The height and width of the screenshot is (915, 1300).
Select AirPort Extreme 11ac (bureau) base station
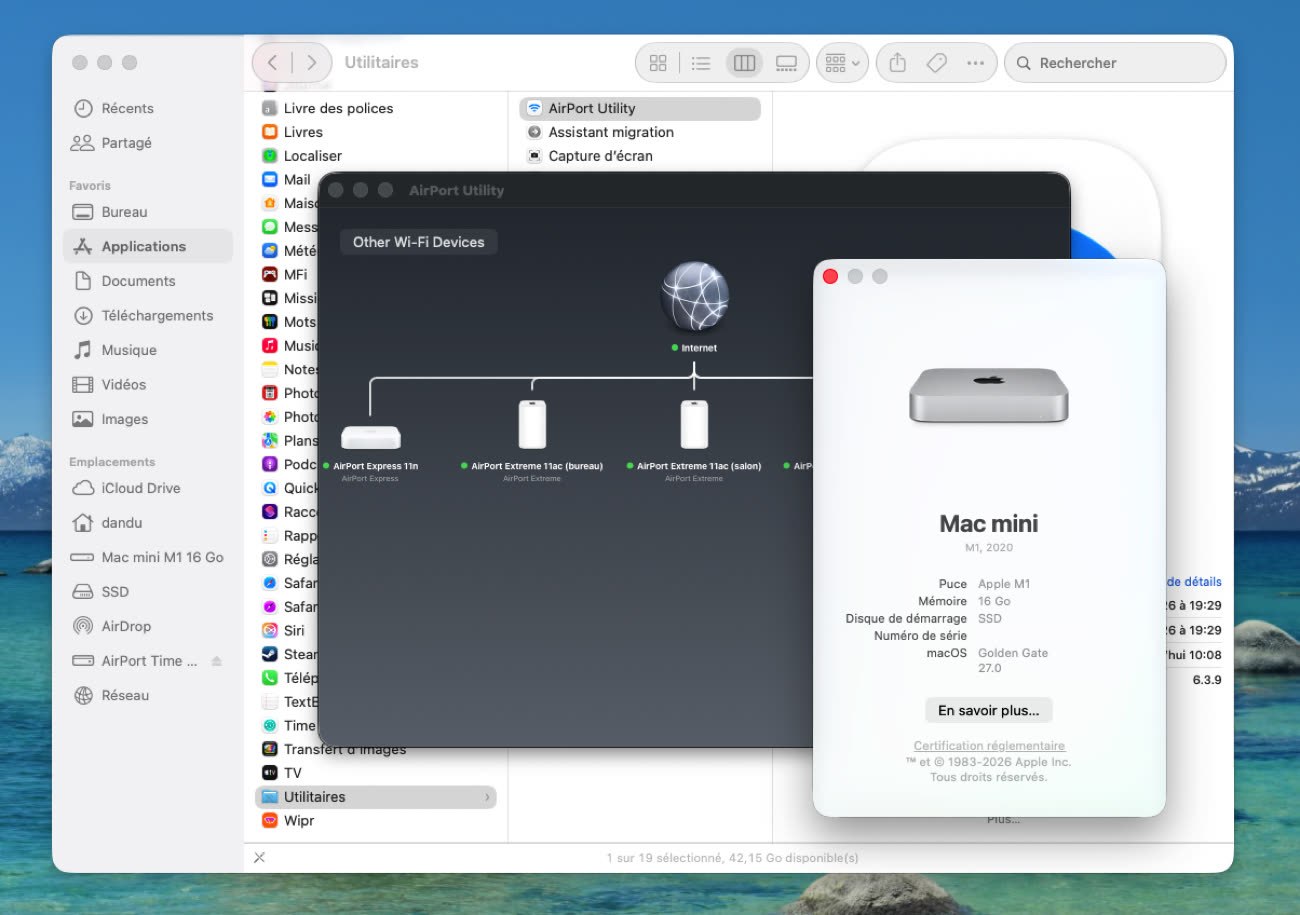coord(532,425)
